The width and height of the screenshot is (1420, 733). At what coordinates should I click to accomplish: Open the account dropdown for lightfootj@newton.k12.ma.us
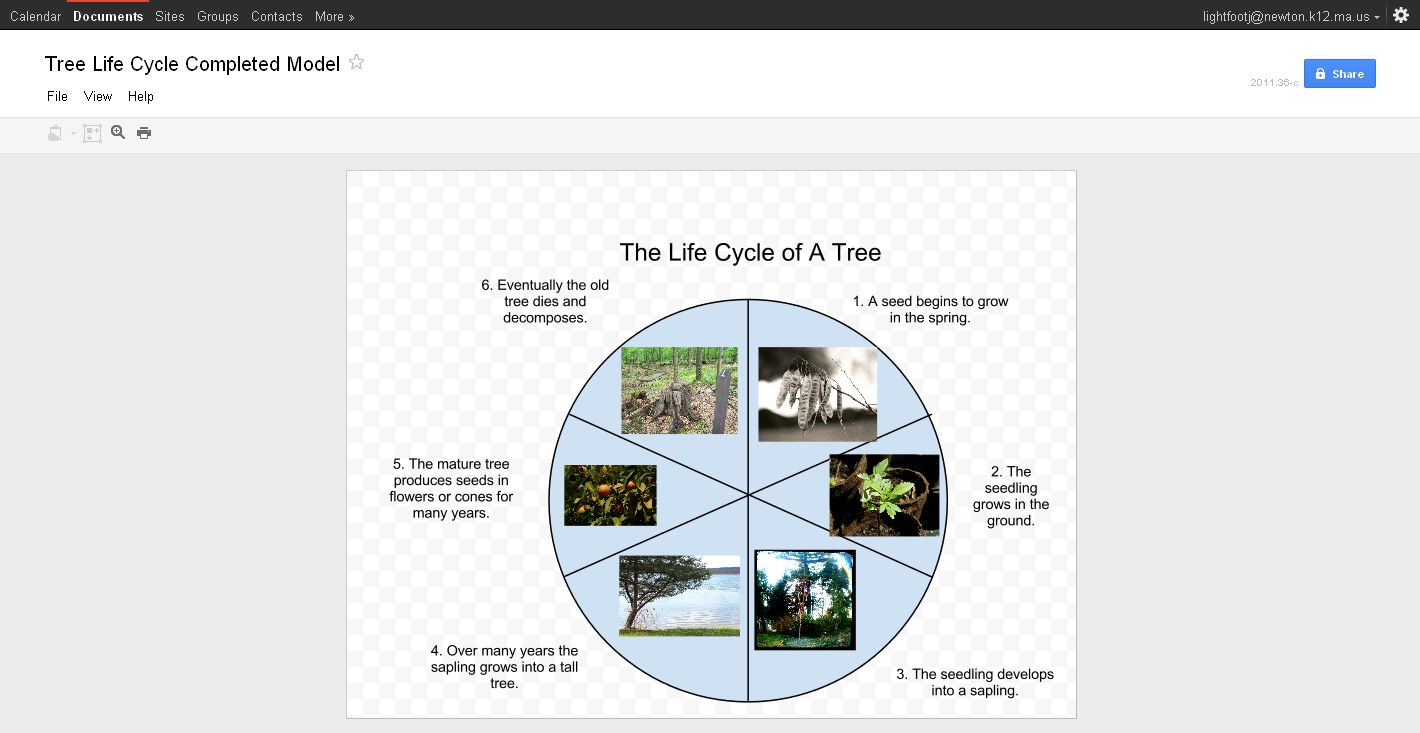pyautogui.click(x=1290, y=15)
